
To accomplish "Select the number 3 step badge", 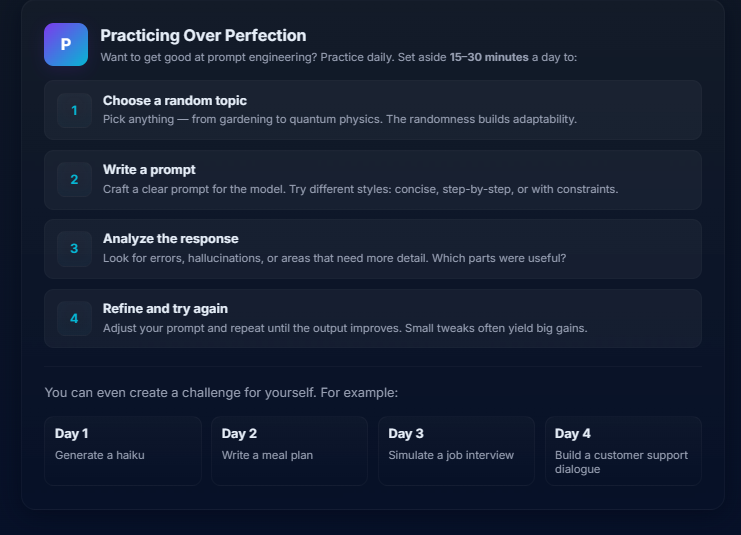I will click(74, 249).
